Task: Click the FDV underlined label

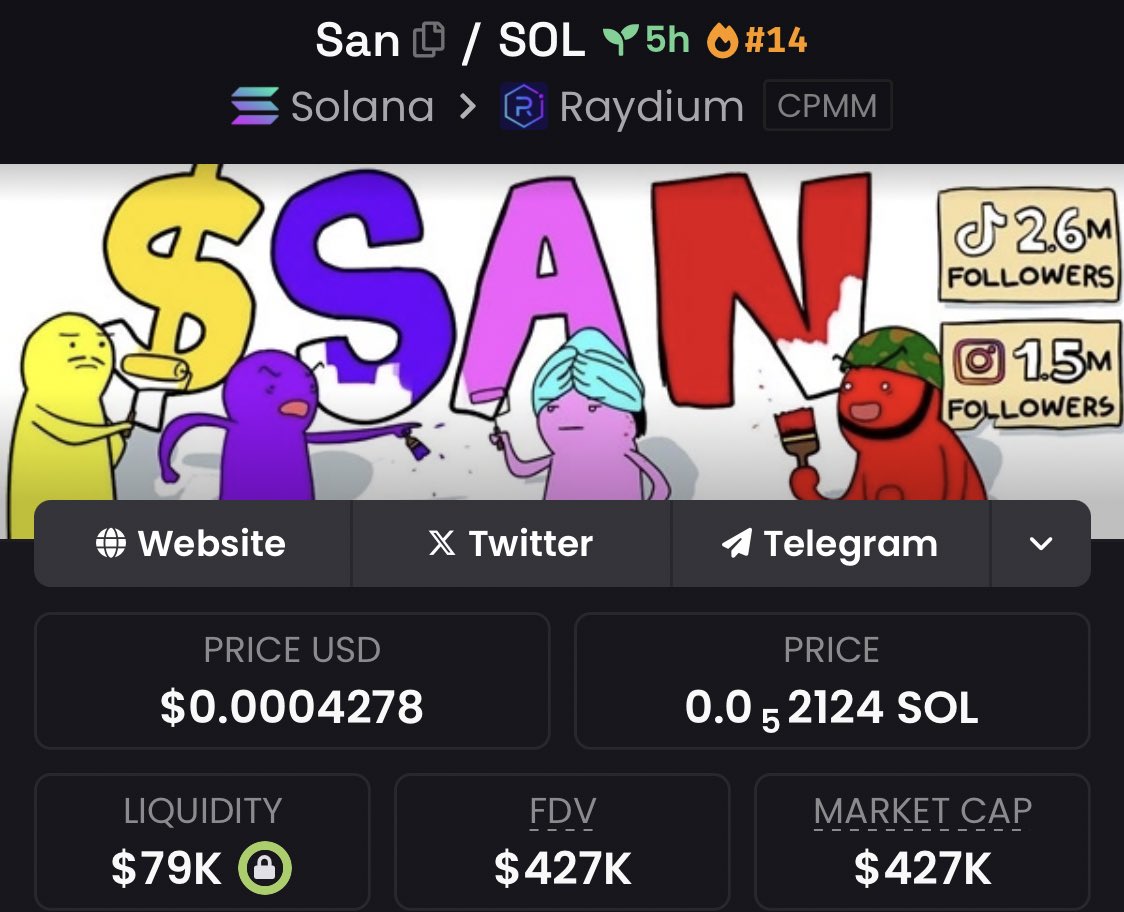Action: click(562, 812)
